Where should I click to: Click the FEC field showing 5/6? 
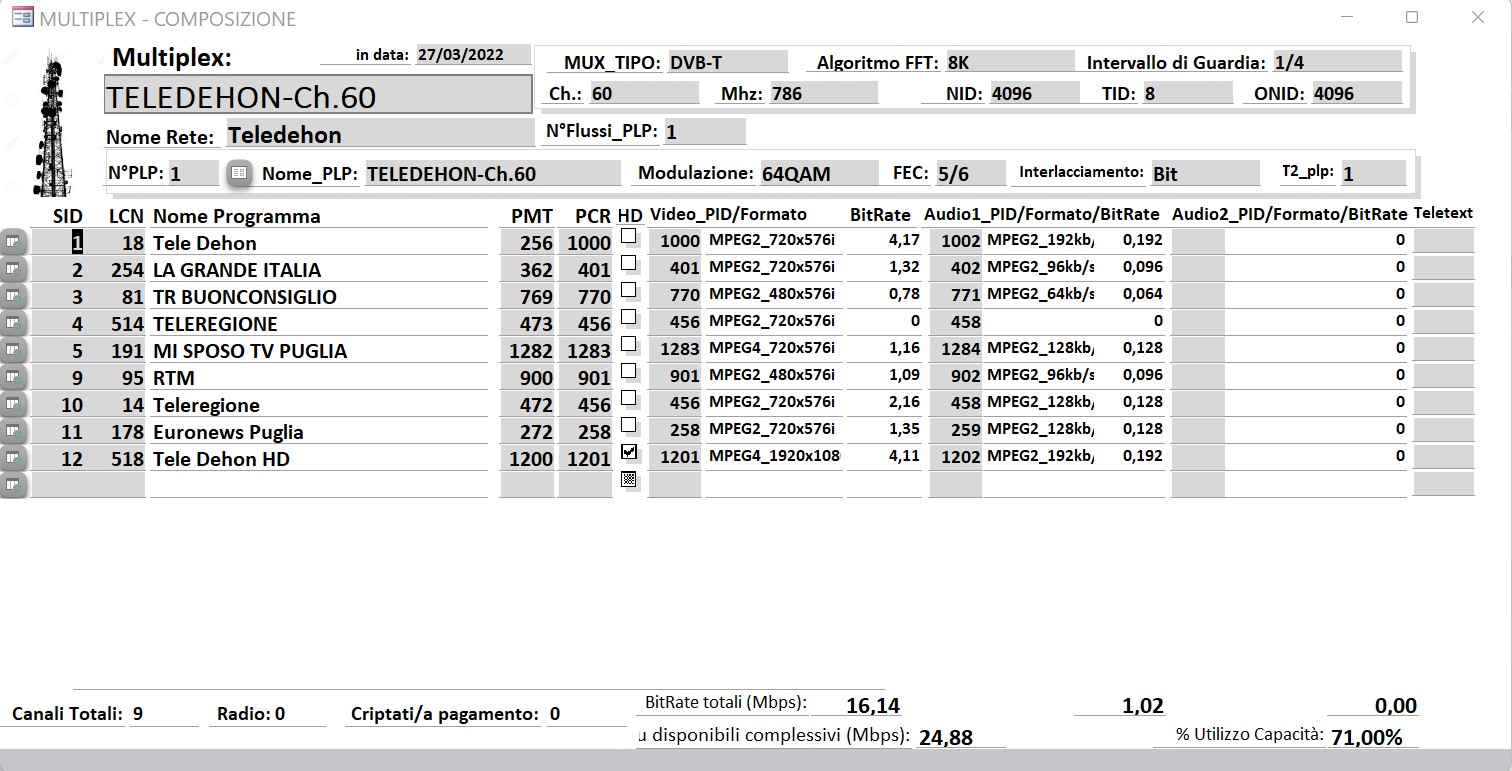pos(970,173)
